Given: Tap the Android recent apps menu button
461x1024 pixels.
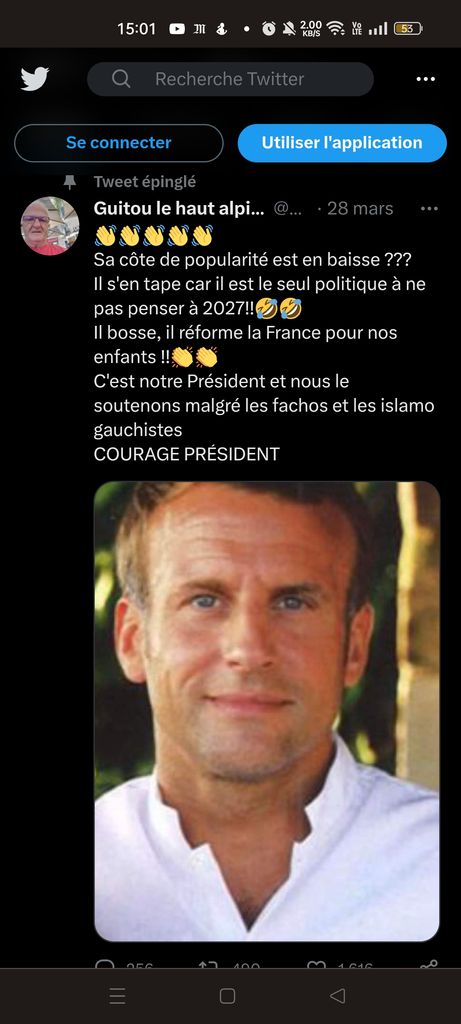Looking at the screenshot, I should pos(118,996).
